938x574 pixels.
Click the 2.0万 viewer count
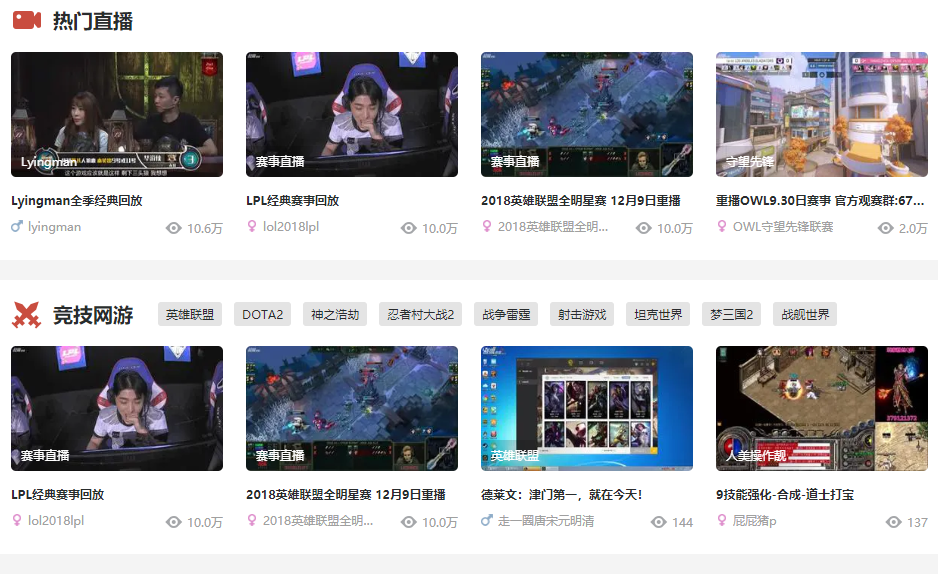pyautogui.click(x=913, y=228)
